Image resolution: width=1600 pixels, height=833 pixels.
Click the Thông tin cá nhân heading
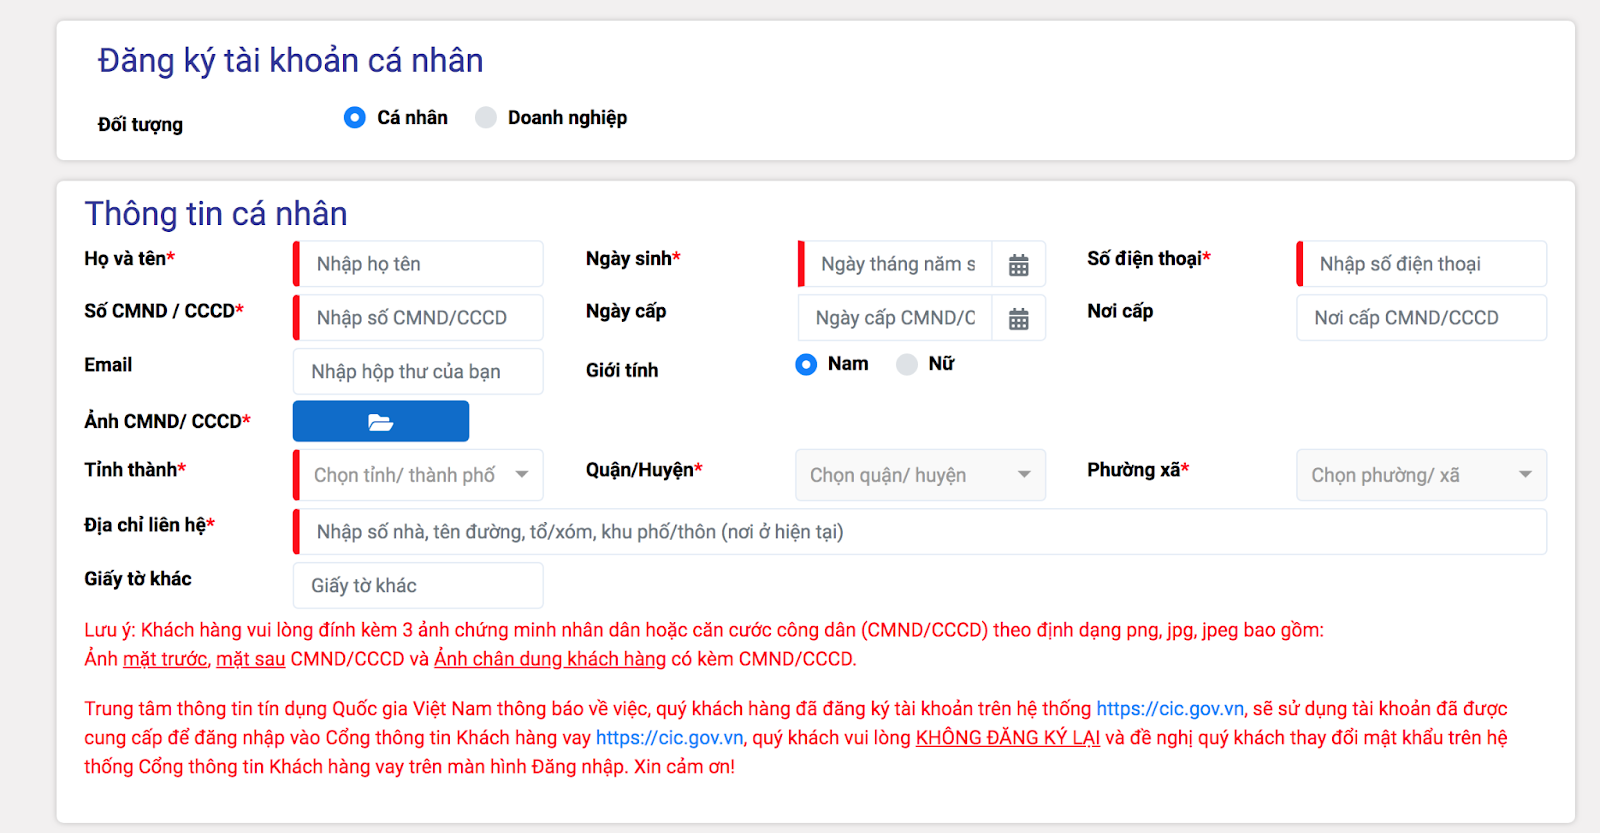click(216, 214)
